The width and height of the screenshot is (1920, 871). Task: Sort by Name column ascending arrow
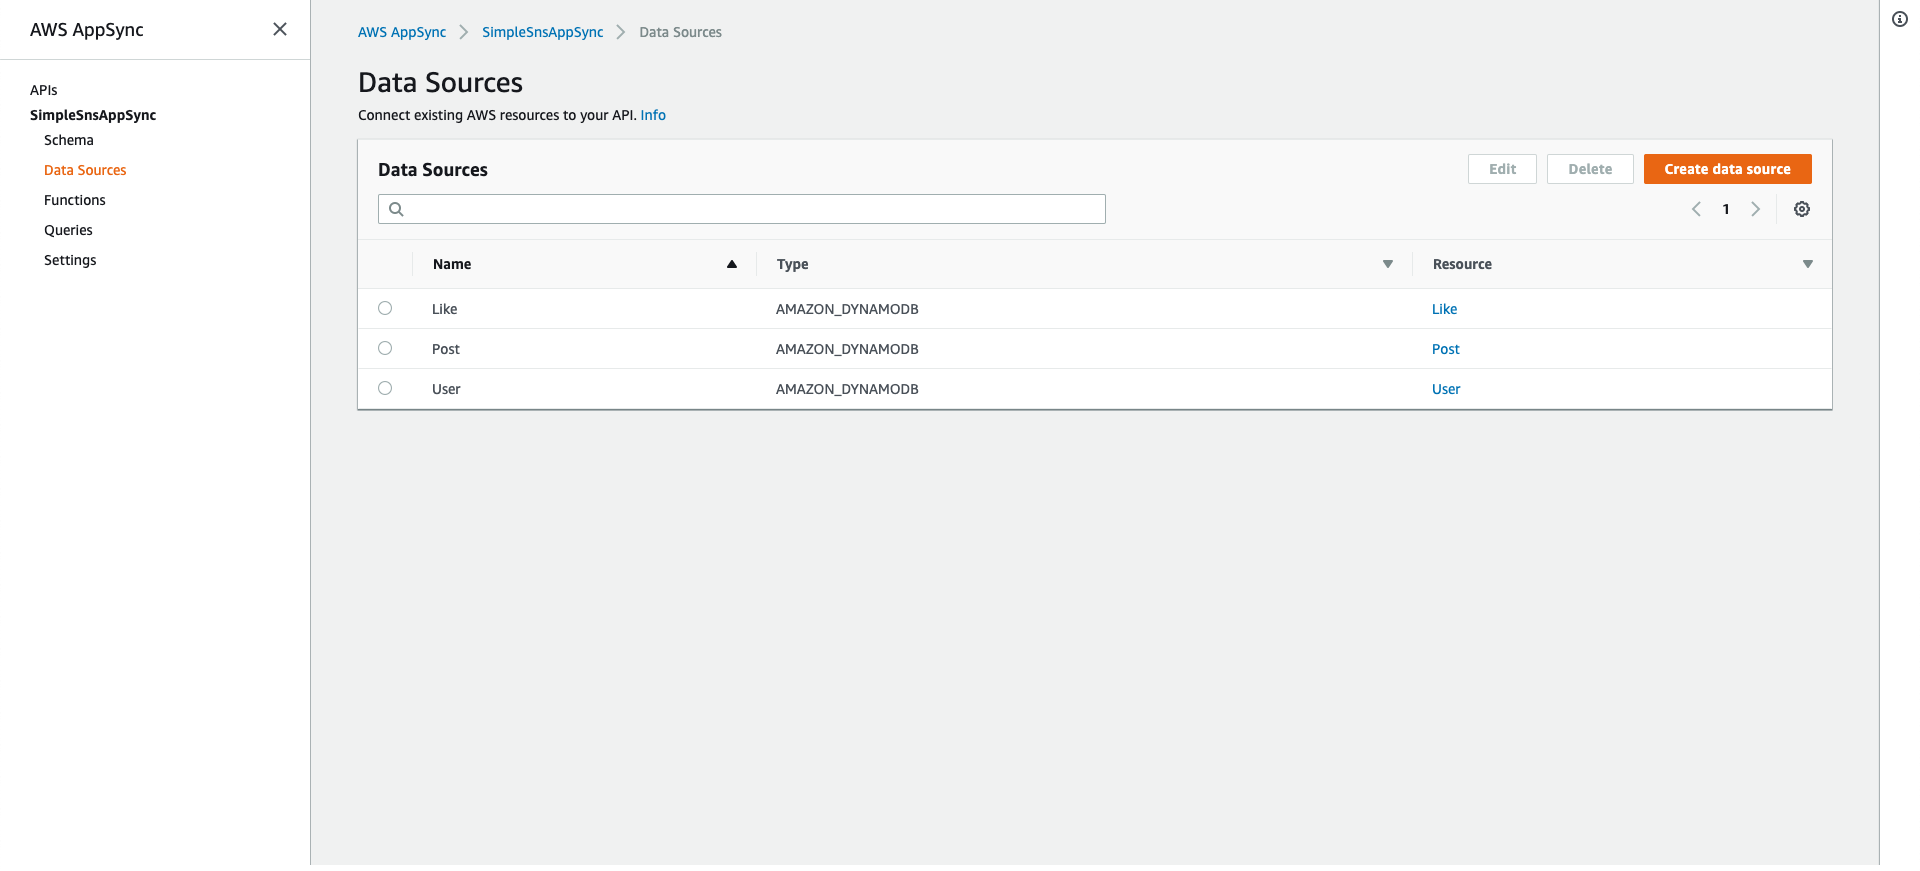pyautogui.click(x=732, y=264)
